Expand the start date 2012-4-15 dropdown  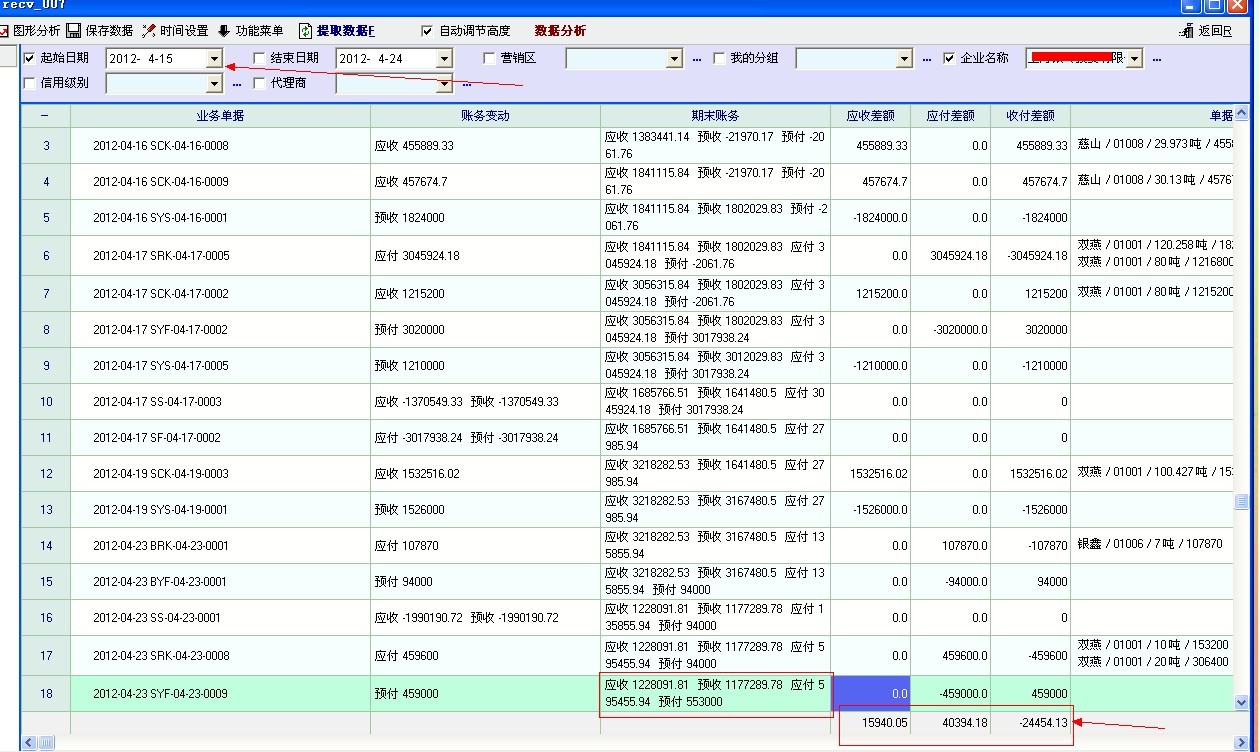213,59
